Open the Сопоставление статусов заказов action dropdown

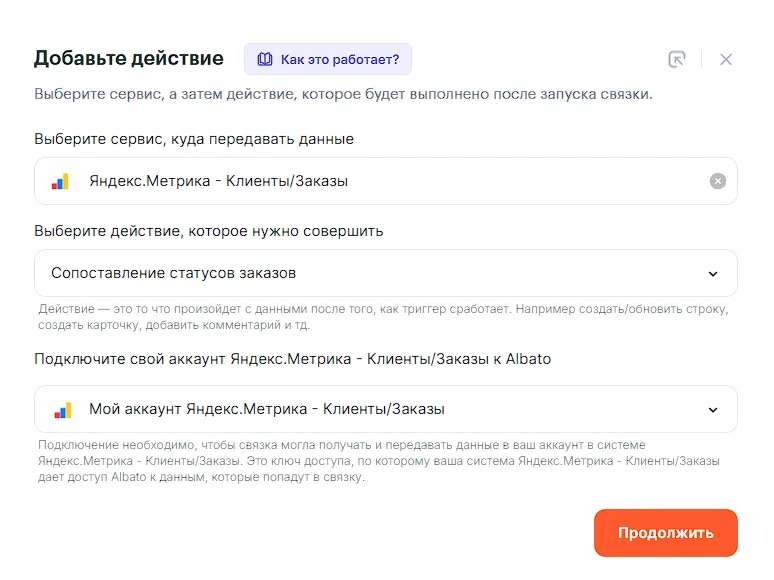pyautogui.click(x=386, y=273)
